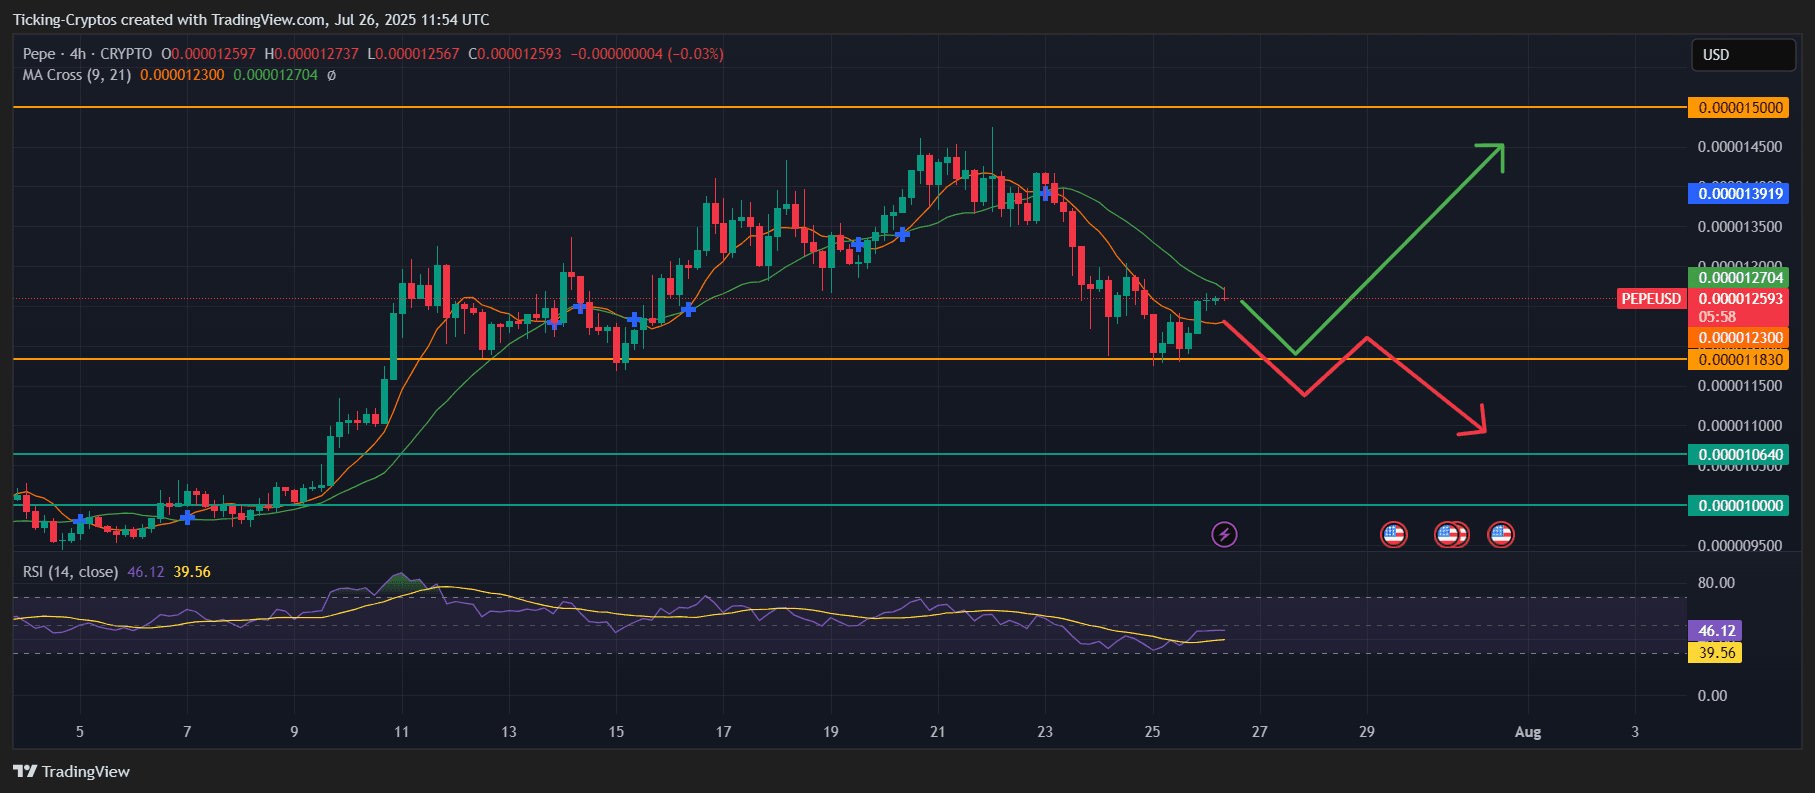This screenshot has height=793, width=1815.
Task: Click the Ticking-Cryptos TradingView.com header caption
Action: (x=251, y=20)
